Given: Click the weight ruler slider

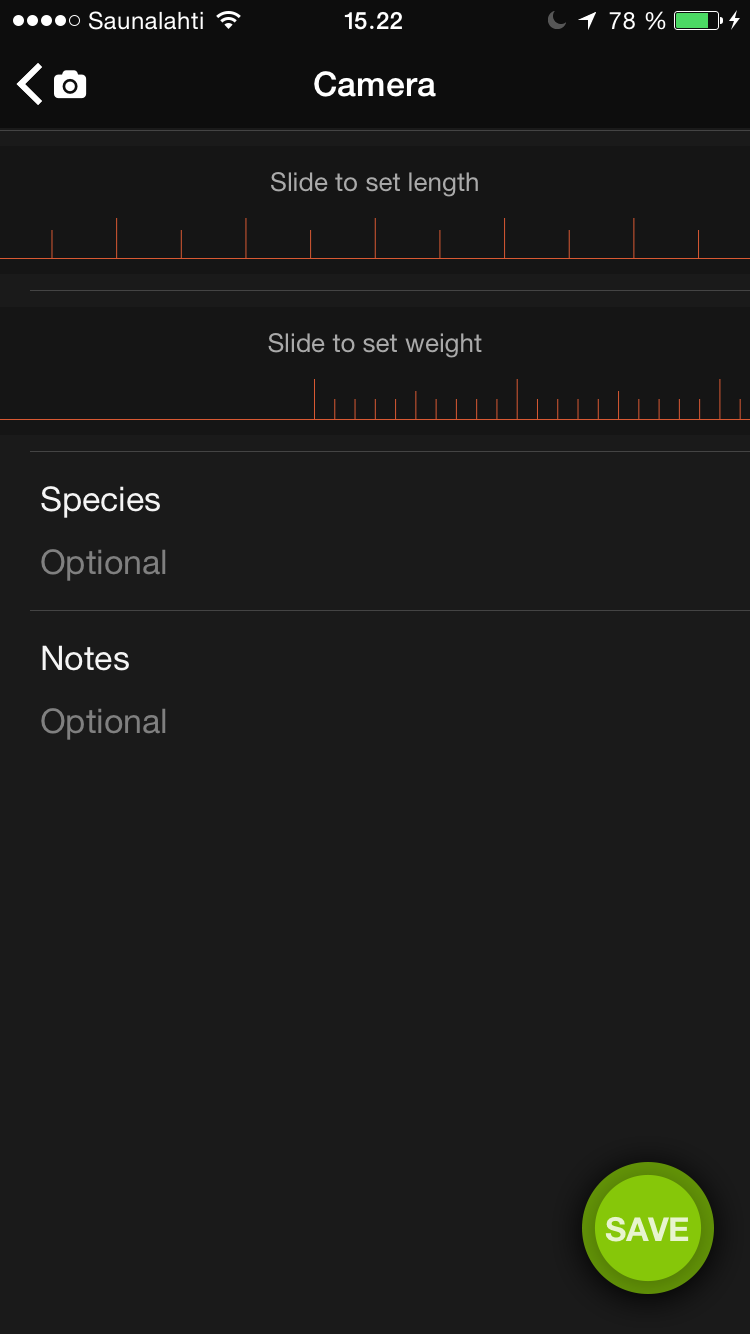Looking at the screenshot, I should coord(375,399).
